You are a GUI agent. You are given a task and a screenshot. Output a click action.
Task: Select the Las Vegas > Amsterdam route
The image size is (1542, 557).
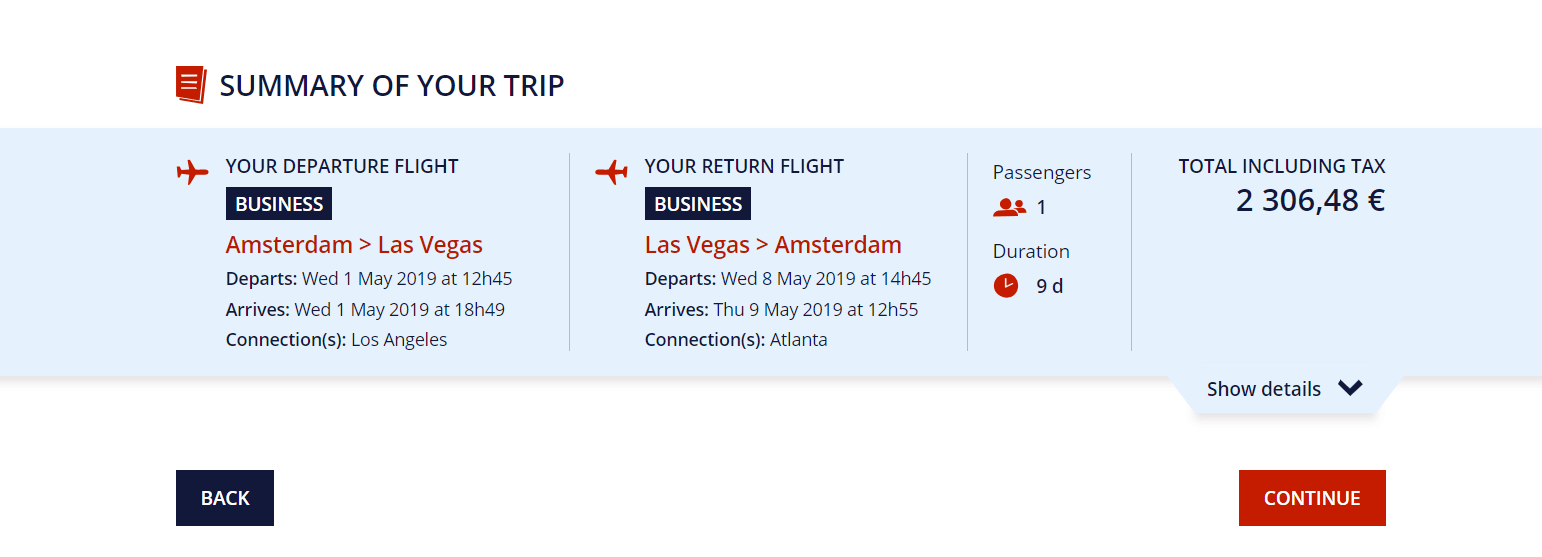(773, 245)
